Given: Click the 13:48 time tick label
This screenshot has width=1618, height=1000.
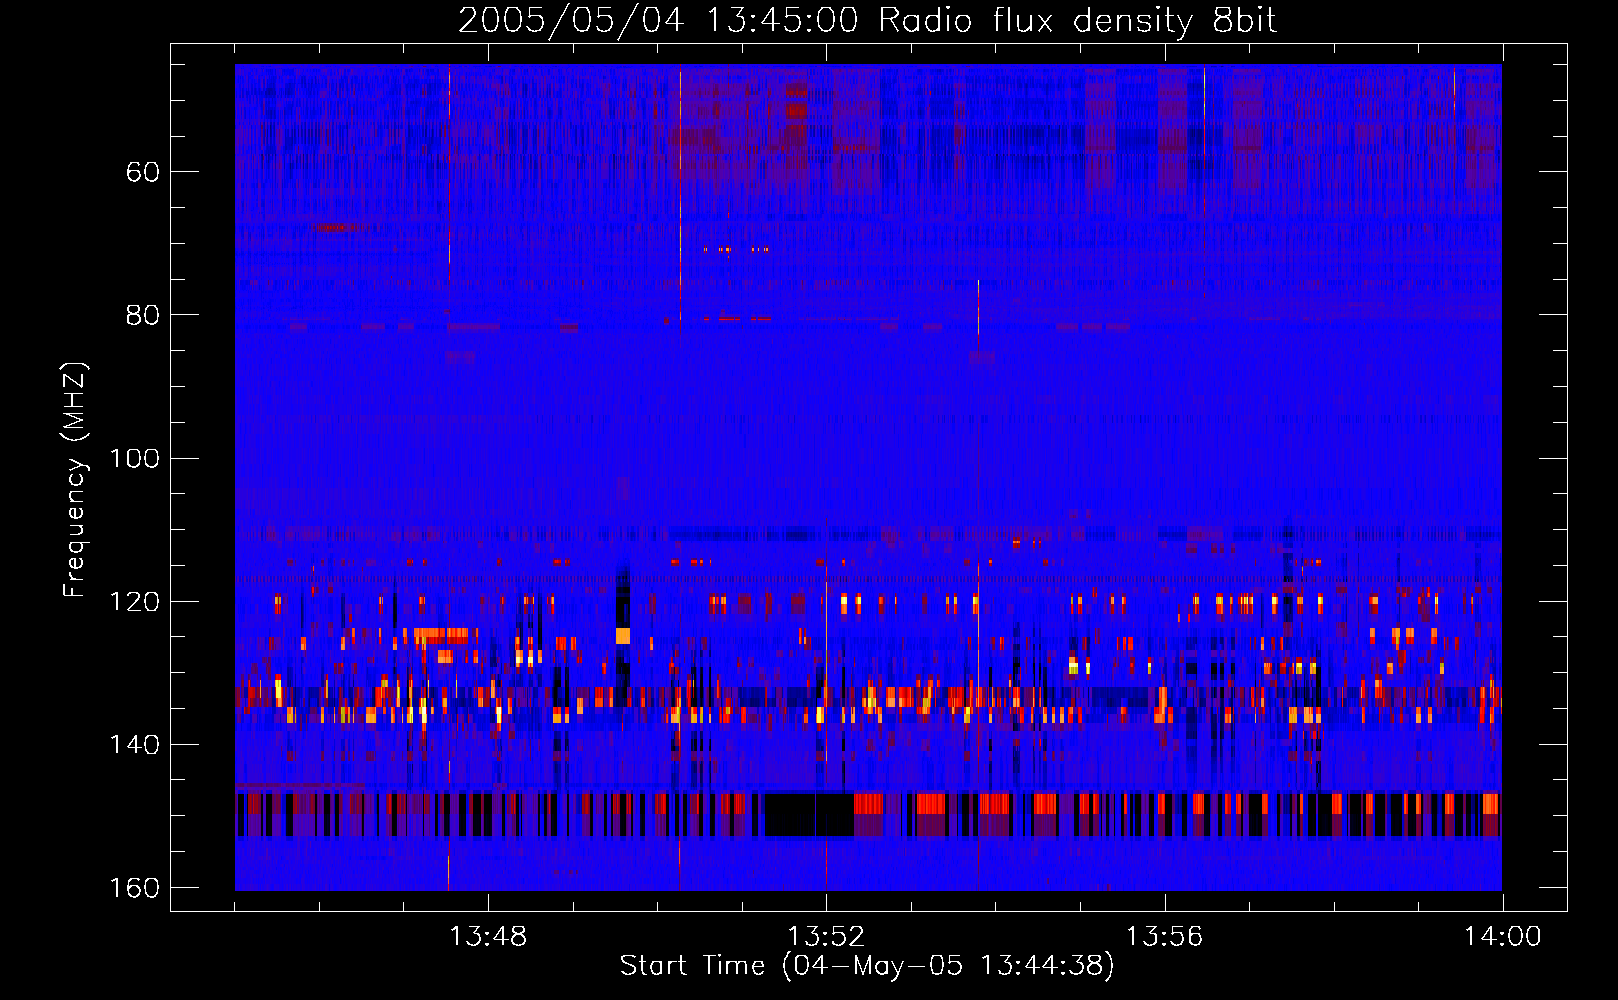Looking at the screenshot, I should (488, 936).
